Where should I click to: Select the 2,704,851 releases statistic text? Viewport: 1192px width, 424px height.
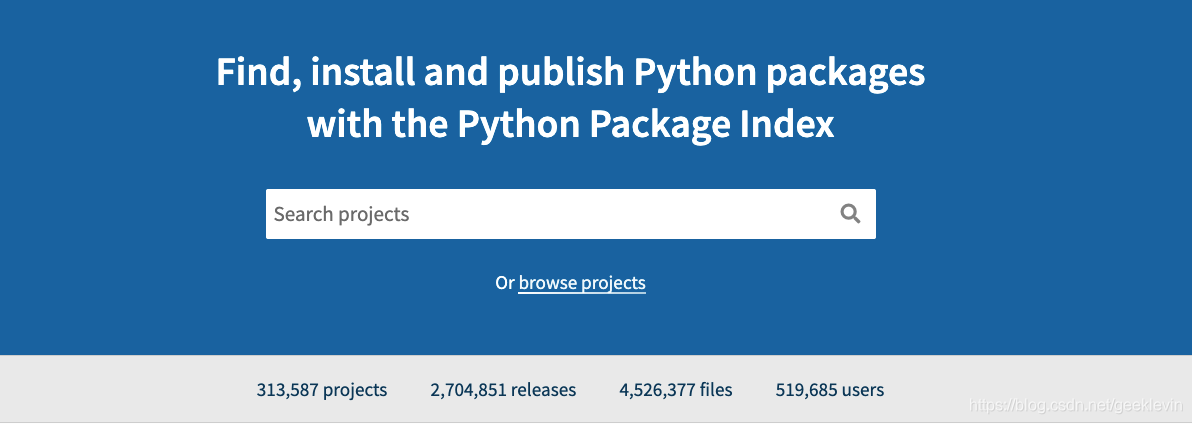pos(503,390)
